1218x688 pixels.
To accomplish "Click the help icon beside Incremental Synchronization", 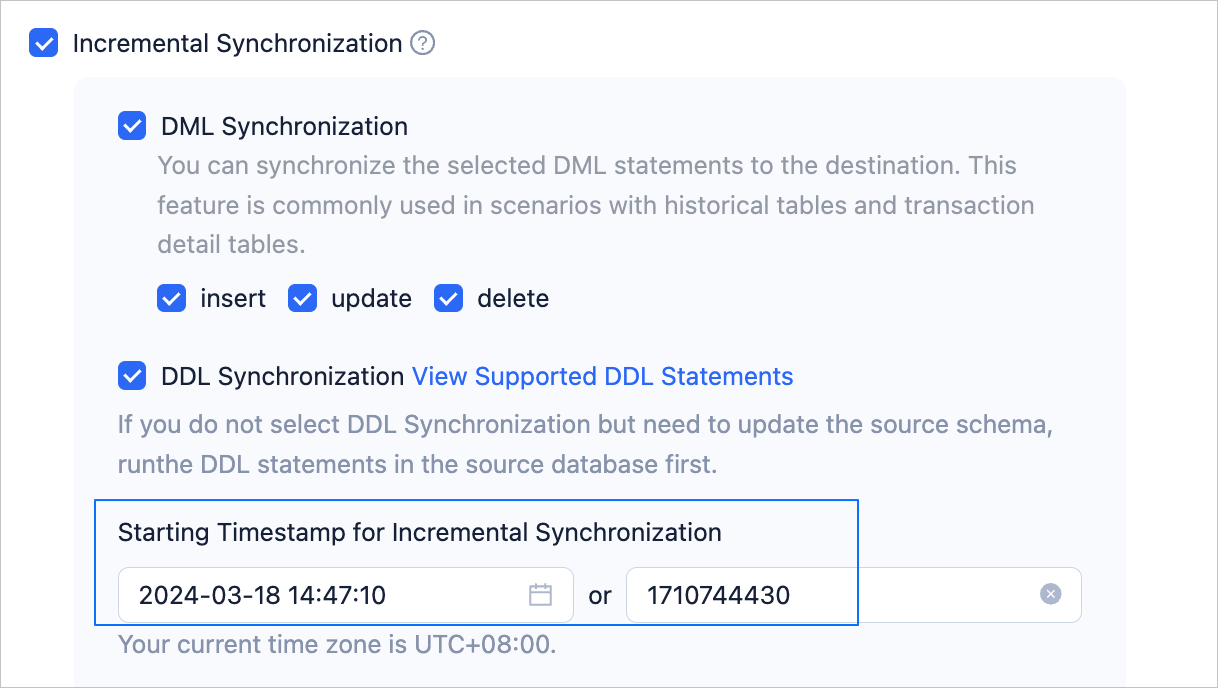I will tap(423, 44).
